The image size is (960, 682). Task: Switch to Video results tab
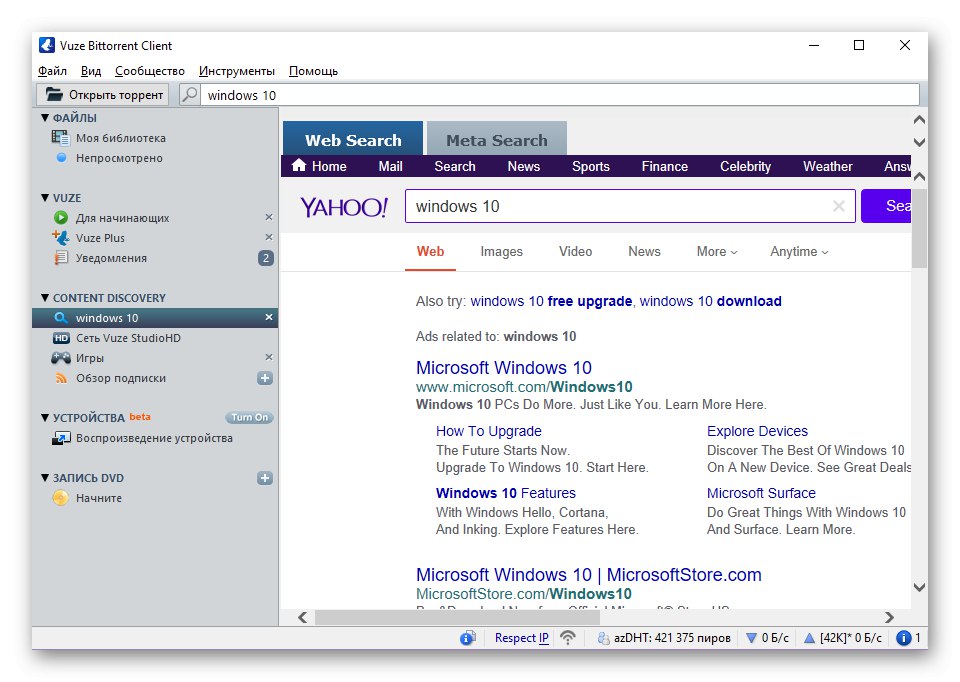576,252
